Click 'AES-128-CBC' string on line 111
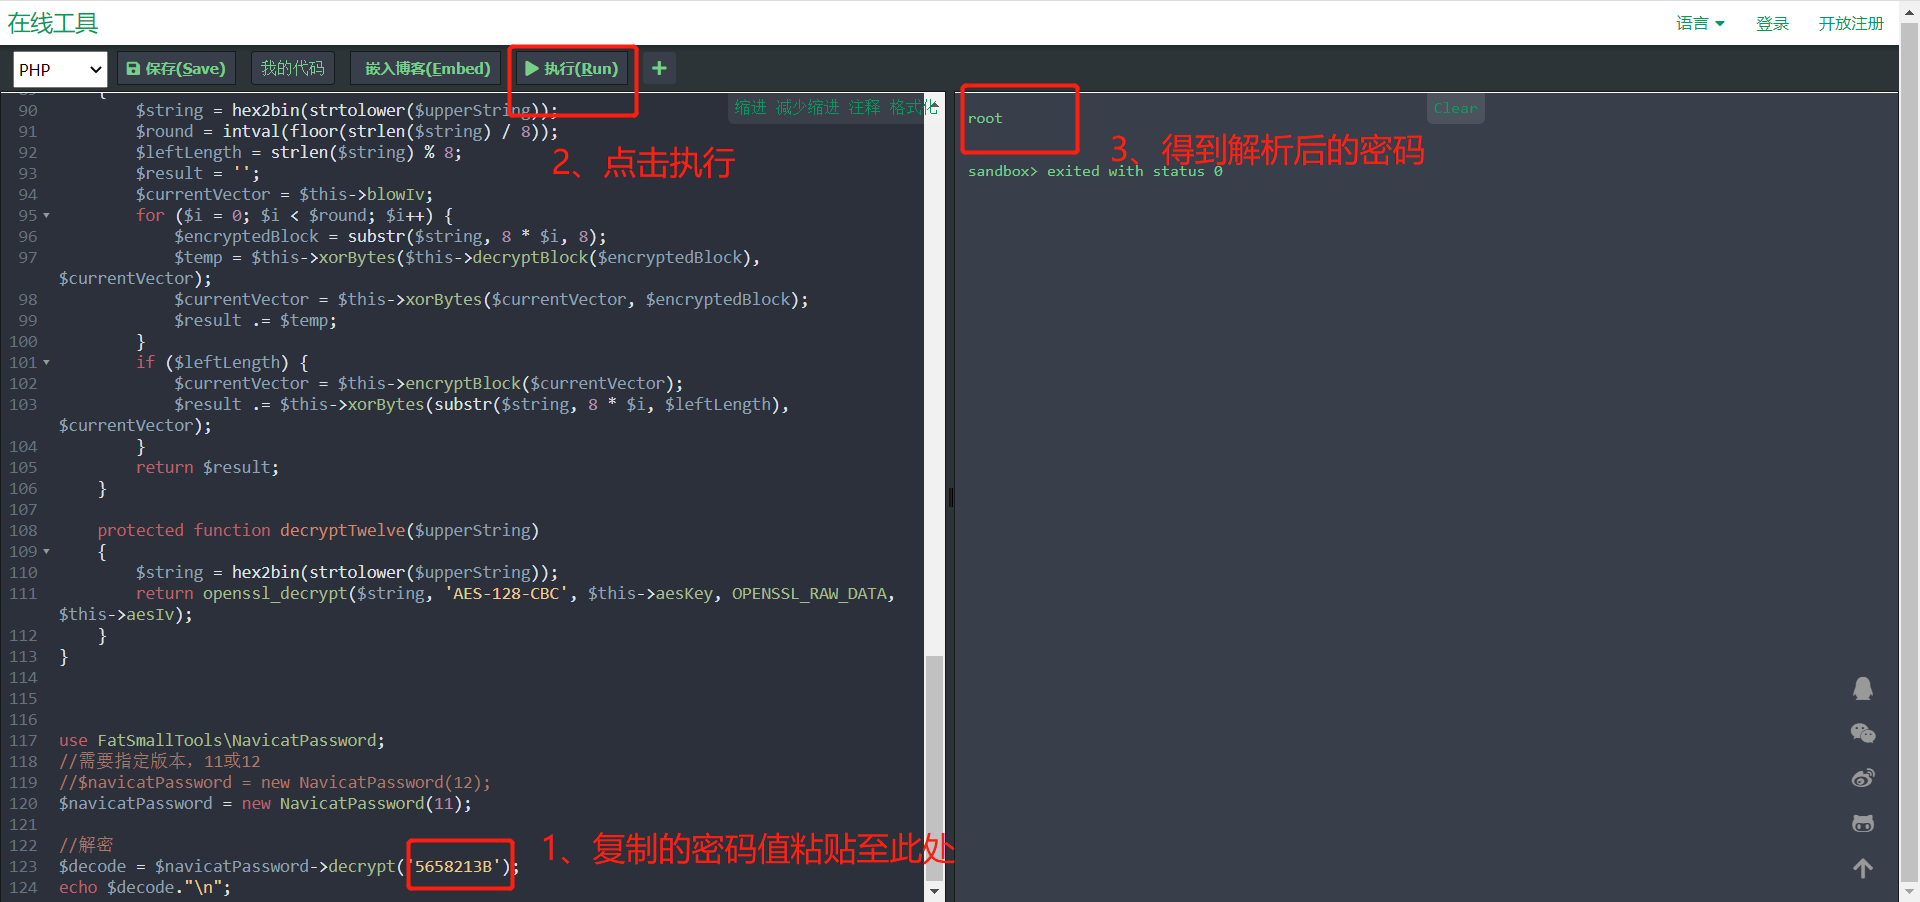 (507, 594)
